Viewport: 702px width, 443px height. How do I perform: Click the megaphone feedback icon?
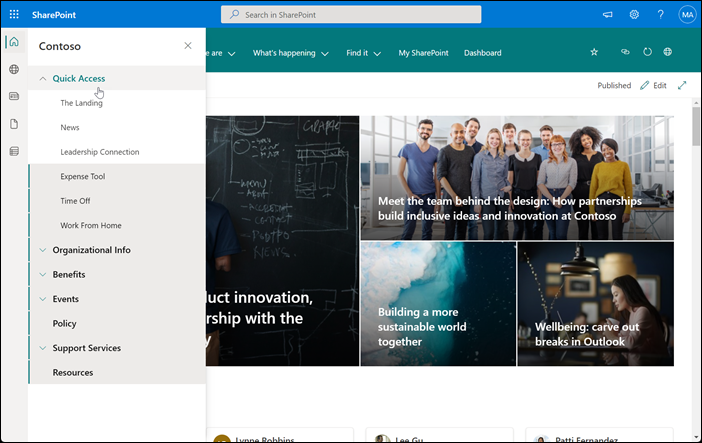point(608,14)
